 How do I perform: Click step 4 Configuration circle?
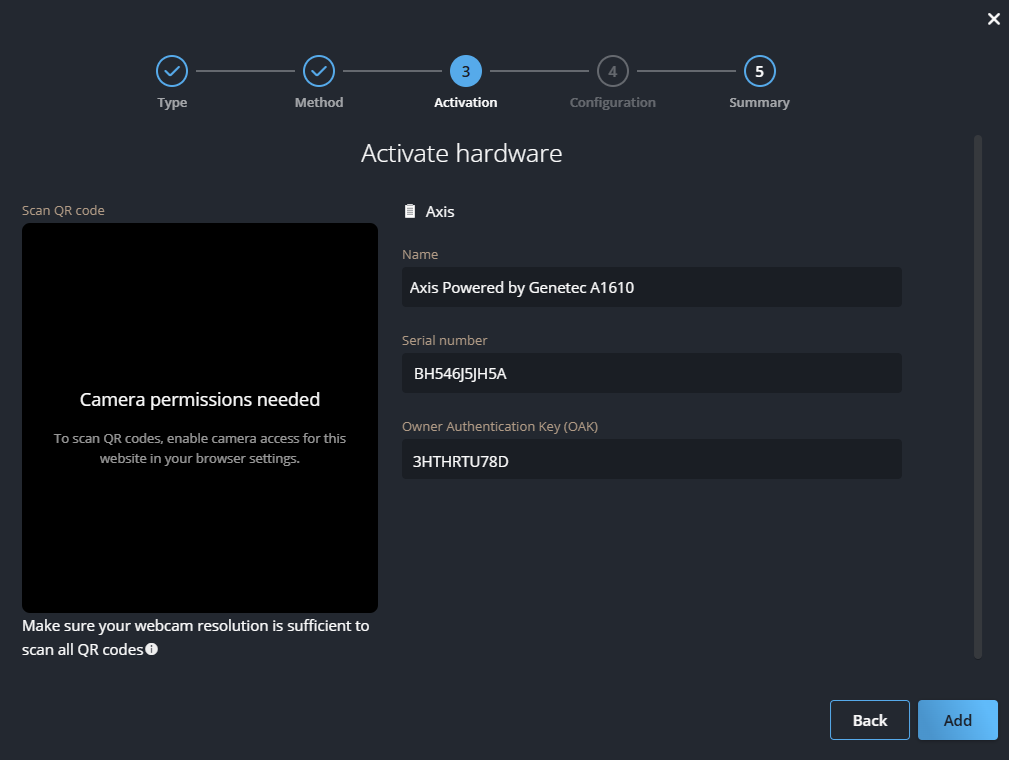pyautogui.click(x=613, y=71)
